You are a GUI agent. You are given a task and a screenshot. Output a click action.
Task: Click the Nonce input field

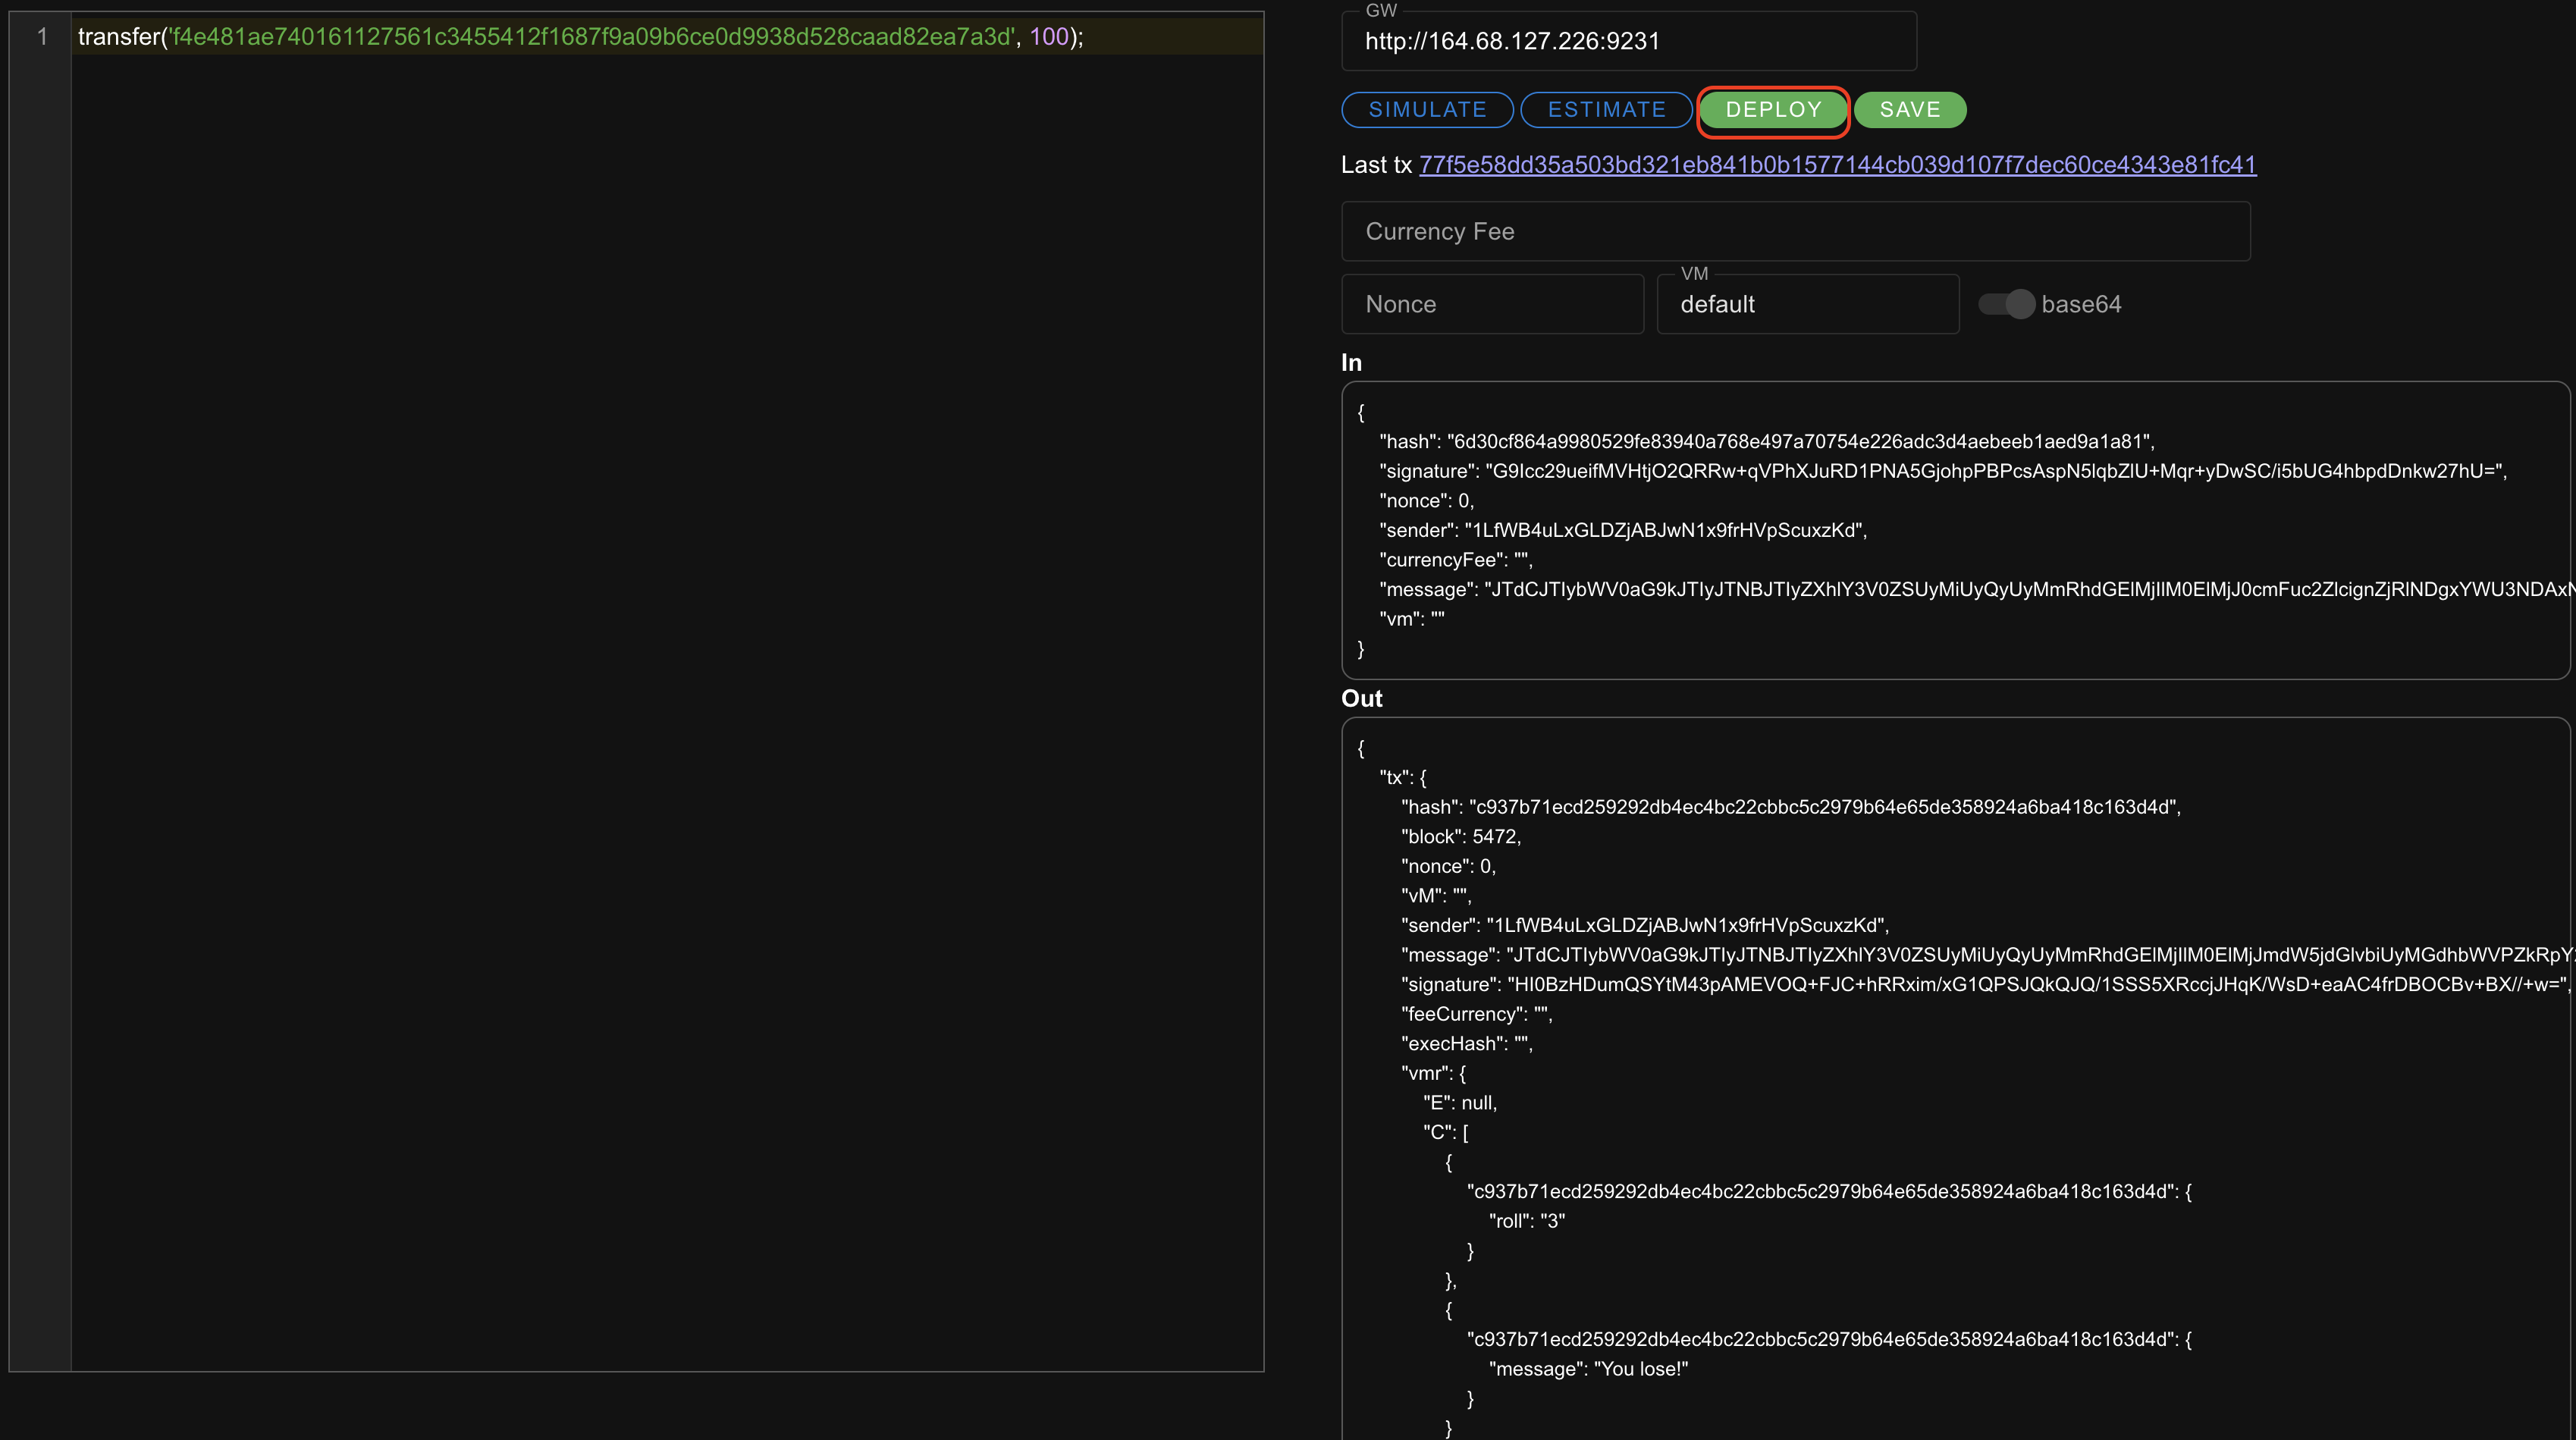[1492, 304]
